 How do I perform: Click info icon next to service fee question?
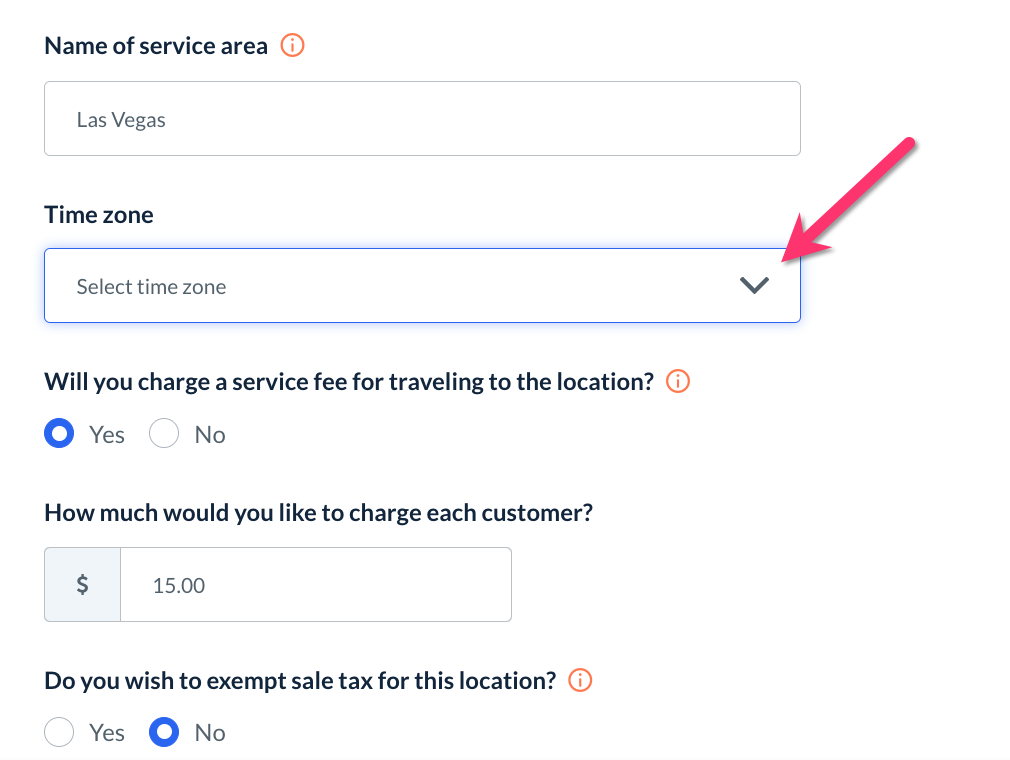pyautogui.click(x=678, y=382)
